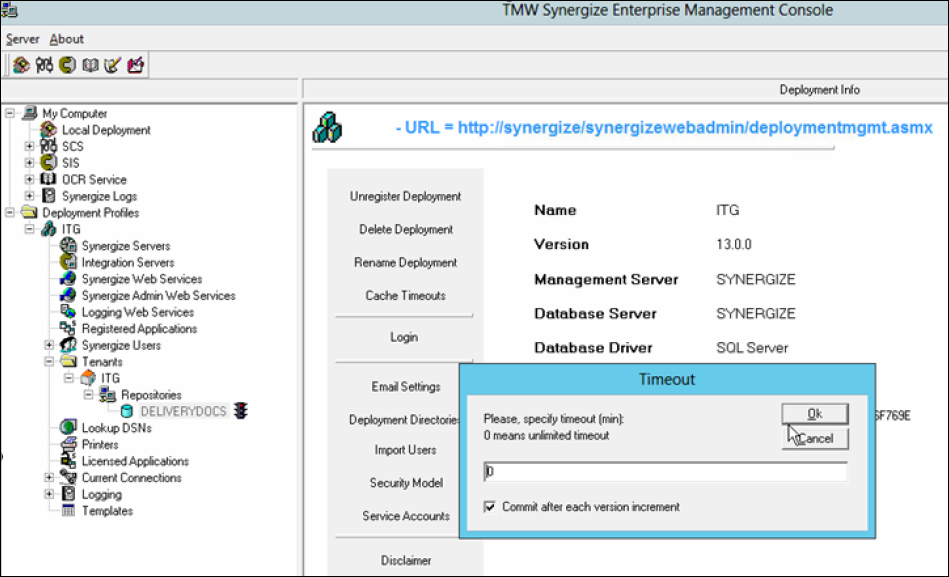Click the Current Connections icon
Viewport: 949px width, 577px height.
68,477
